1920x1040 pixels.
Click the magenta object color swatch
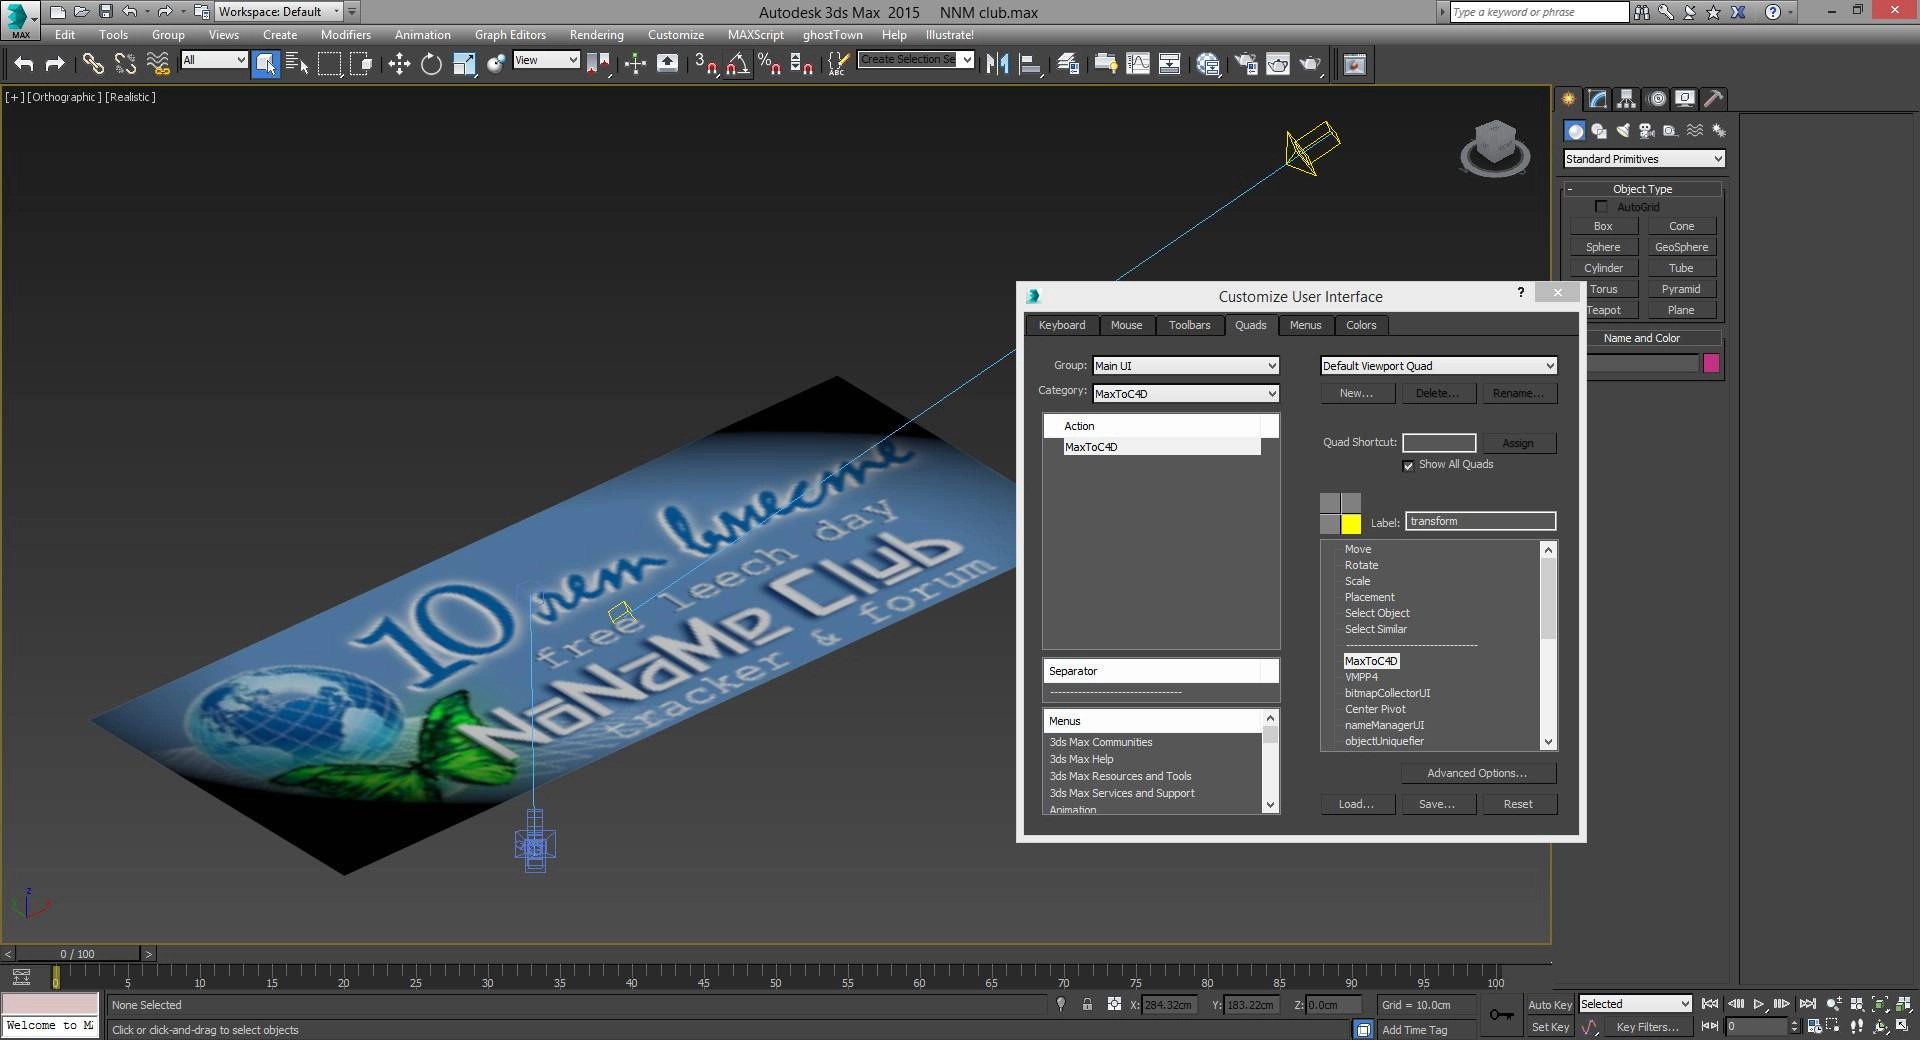pos(1711,364)
